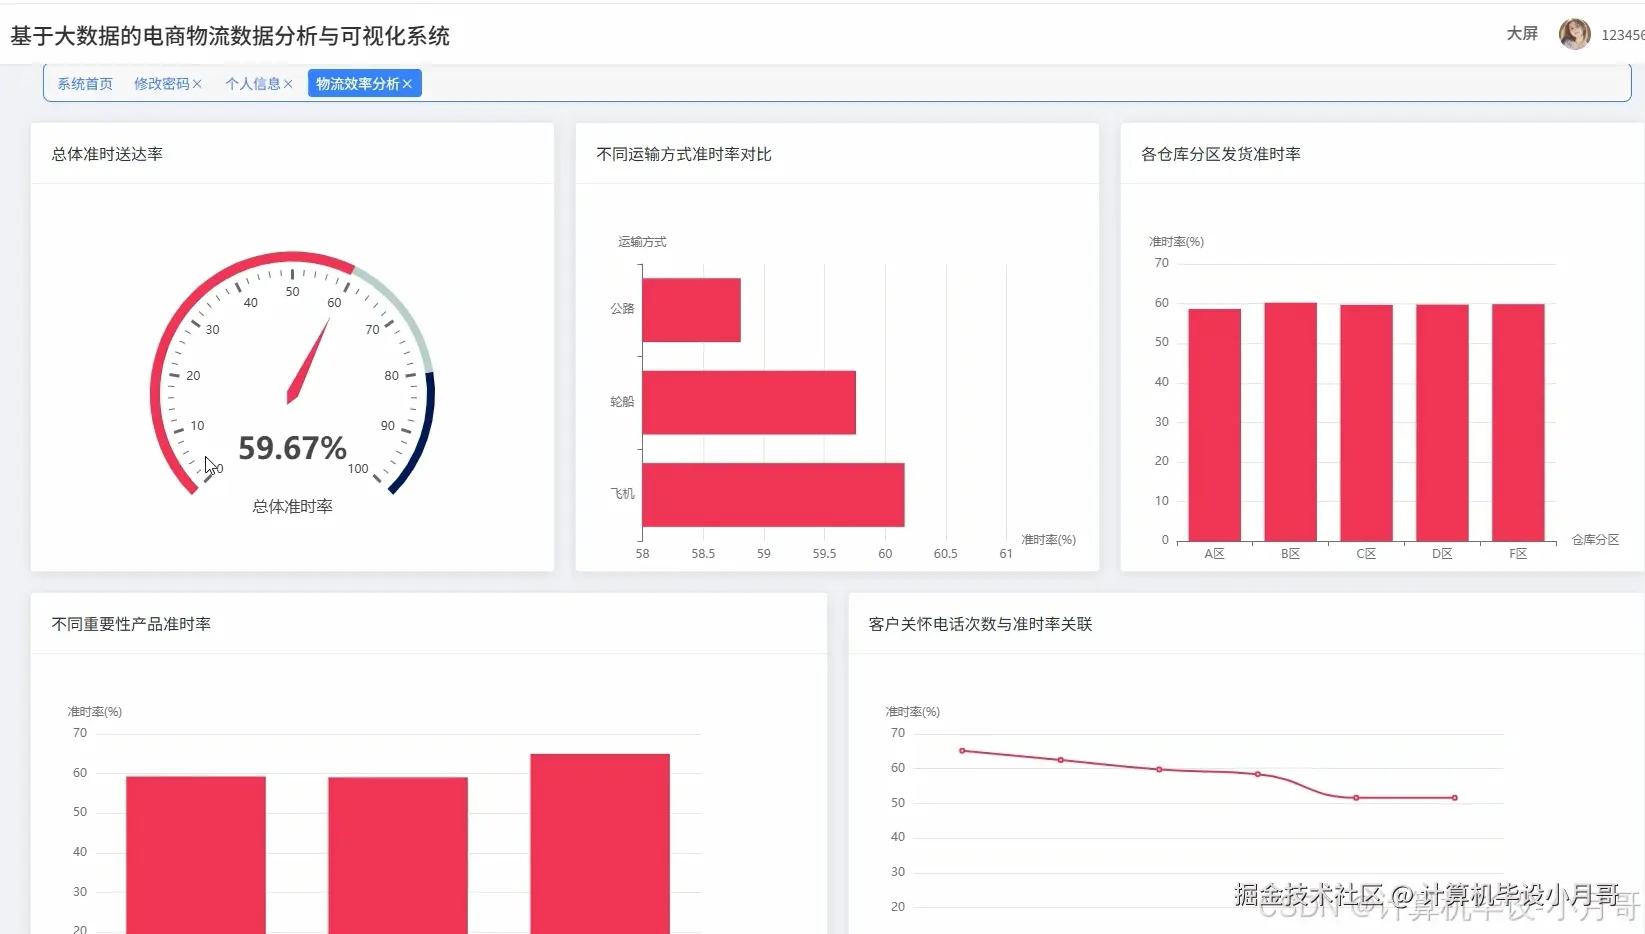
Task: Click the 公路 horizontal bar
Action: [691, 310]
